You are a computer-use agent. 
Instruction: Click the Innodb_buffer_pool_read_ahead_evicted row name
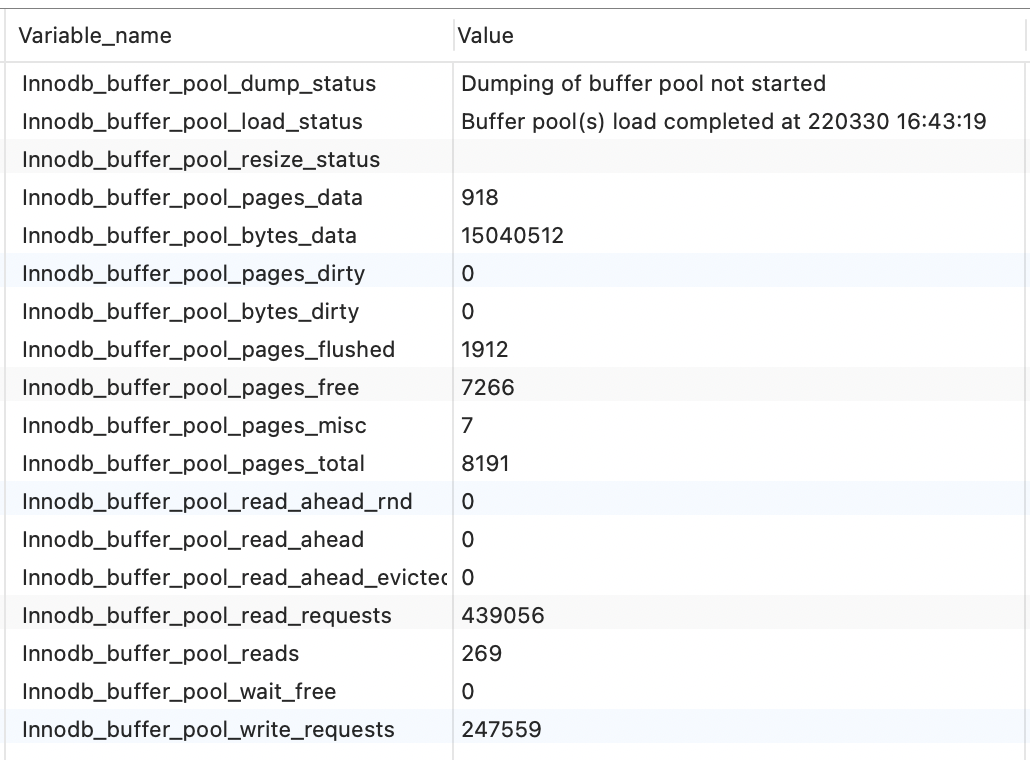[234, 578]
